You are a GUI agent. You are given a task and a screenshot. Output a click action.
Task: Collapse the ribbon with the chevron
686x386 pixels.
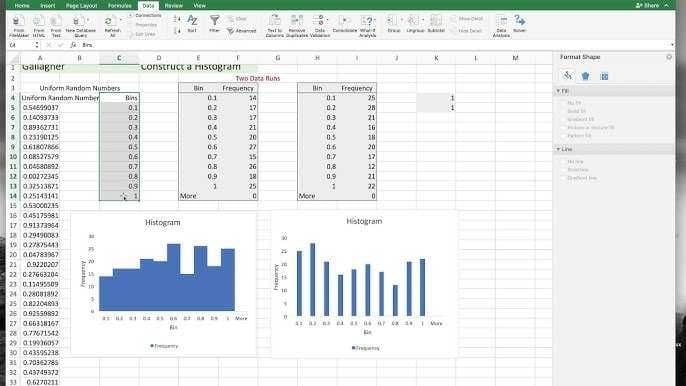(666, 5)
